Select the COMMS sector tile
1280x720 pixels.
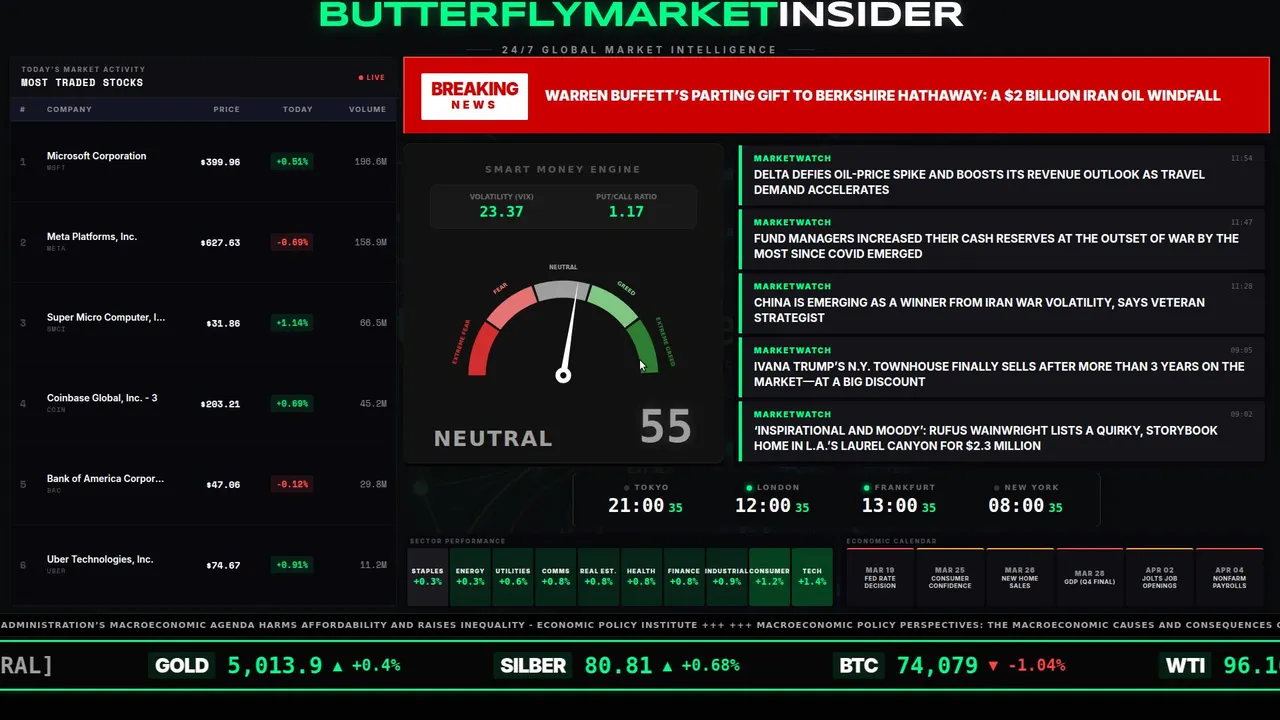point(556,577)
